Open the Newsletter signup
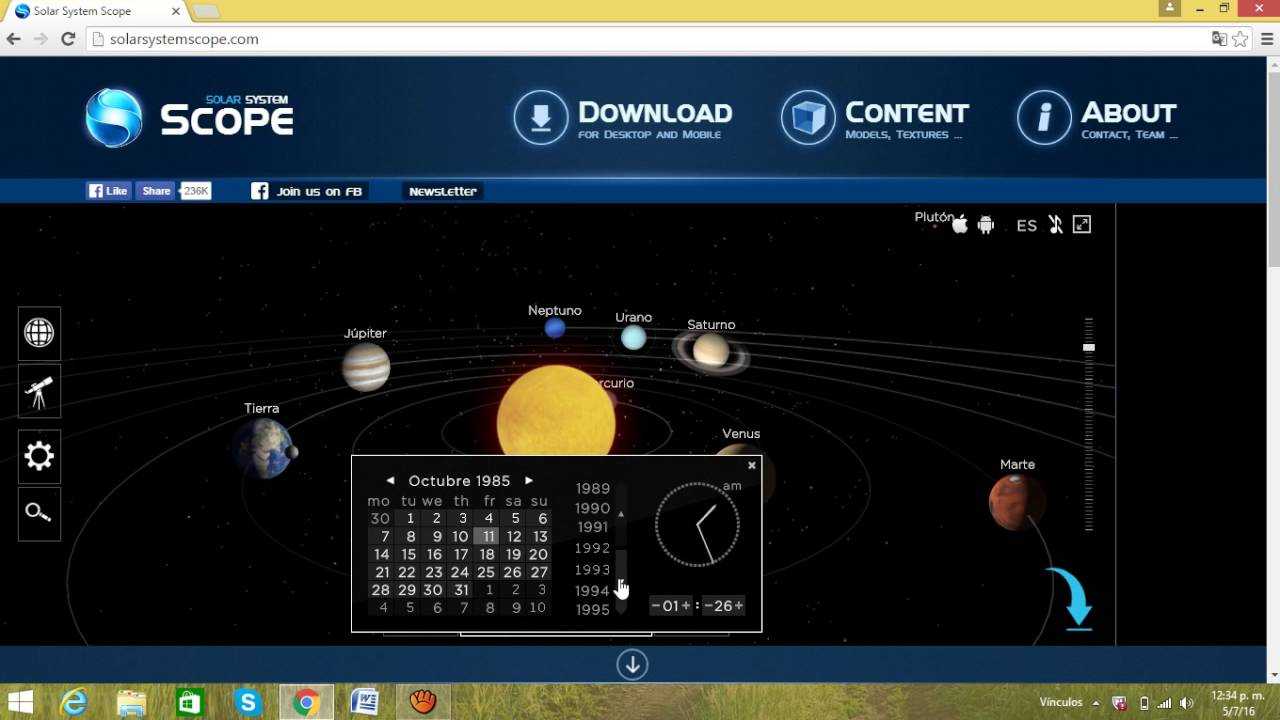 point(443,191)
